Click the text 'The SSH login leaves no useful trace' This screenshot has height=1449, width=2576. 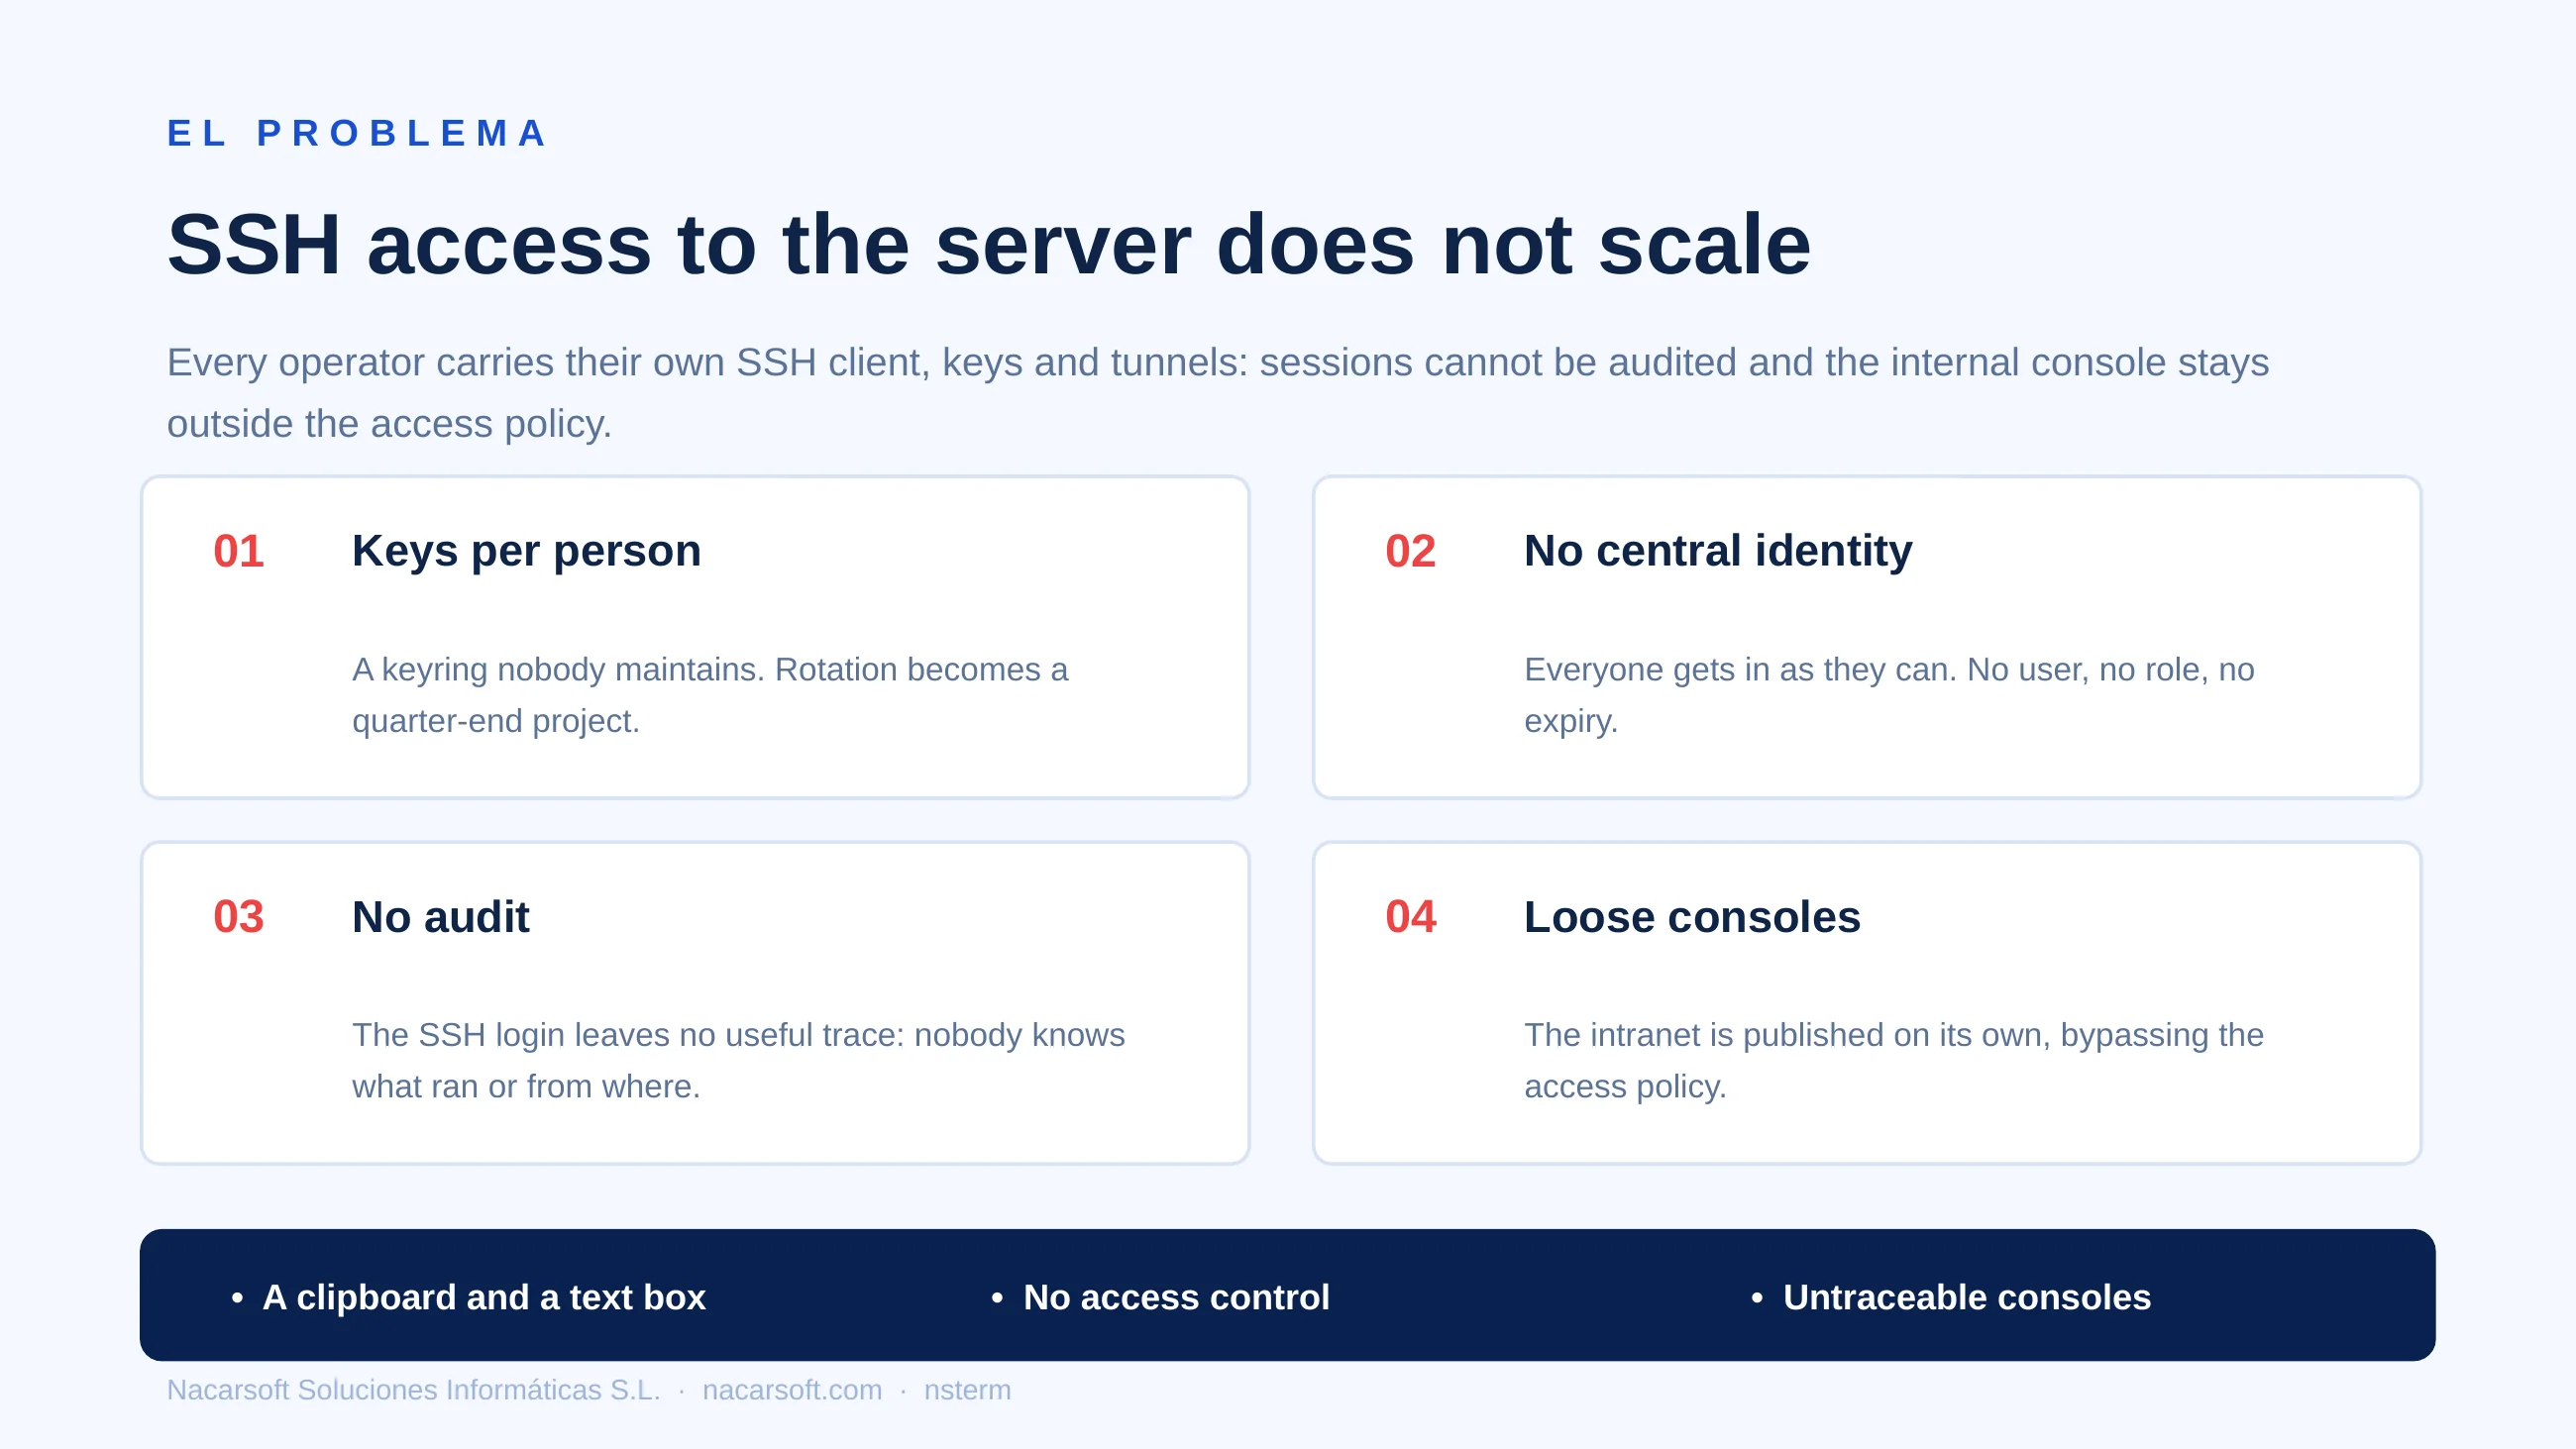(628, 1035)
